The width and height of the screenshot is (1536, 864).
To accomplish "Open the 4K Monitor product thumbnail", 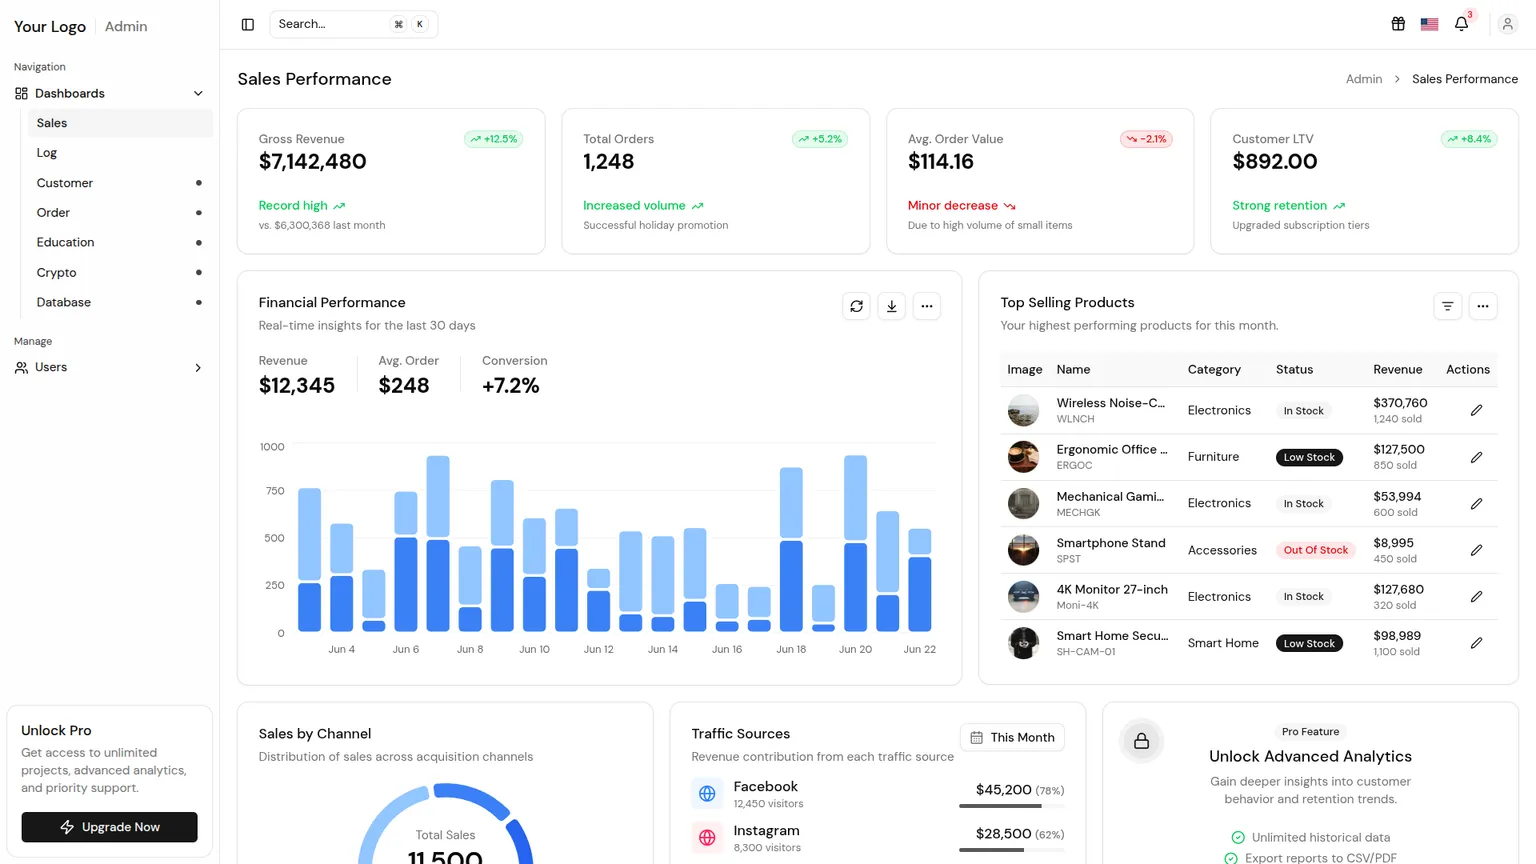I will [x=1023, y=596].
